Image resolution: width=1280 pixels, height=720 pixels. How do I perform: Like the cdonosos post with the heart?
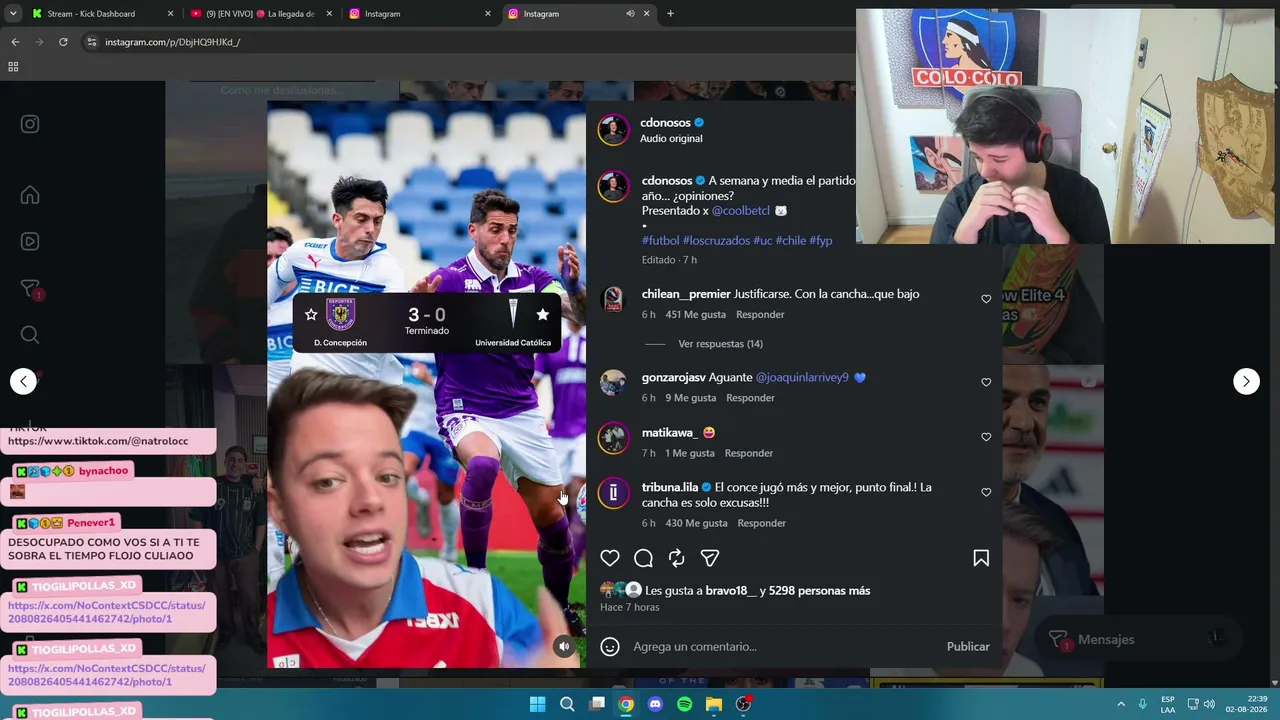(x=610, y=558)
